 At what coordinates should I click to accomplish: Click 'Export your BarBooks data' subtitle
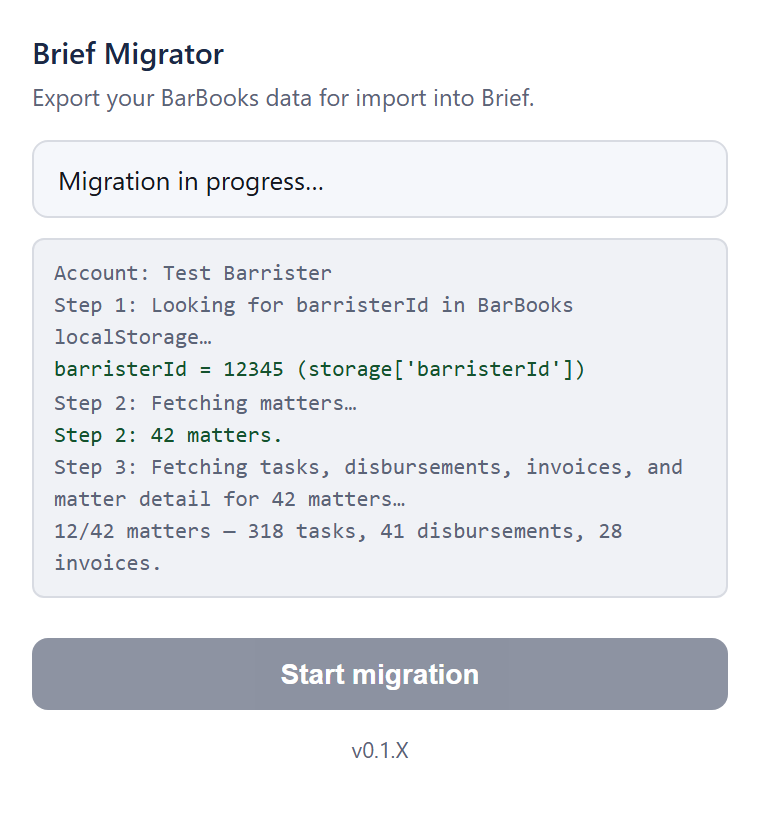pos(283,98)
